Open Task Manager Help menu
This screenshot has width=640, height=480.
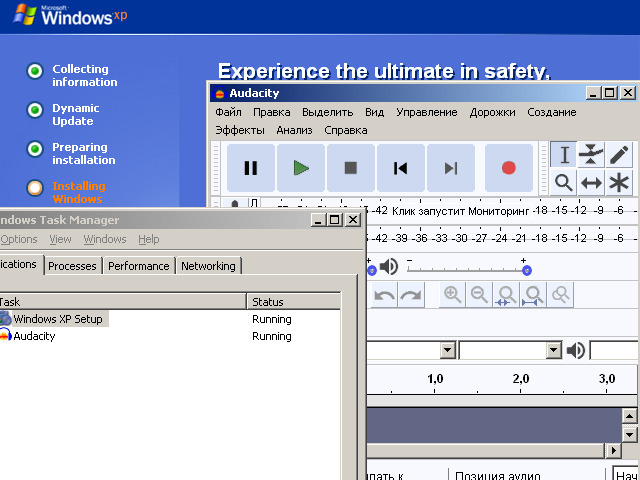point(149,239)
